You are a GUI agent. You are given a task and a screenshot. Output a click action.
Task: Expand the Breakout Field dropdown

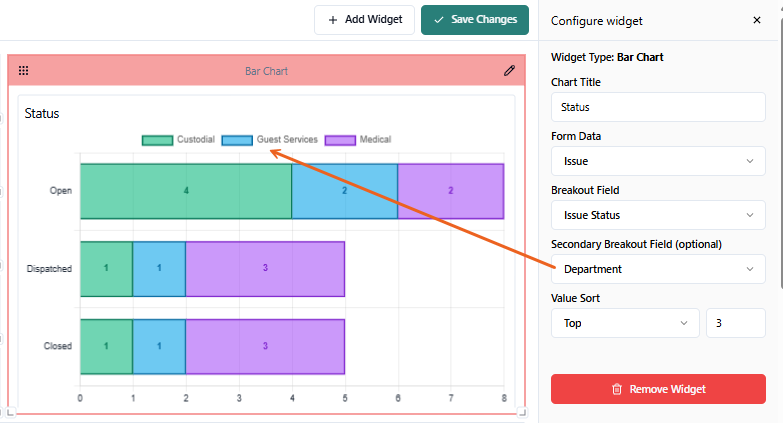658,215
